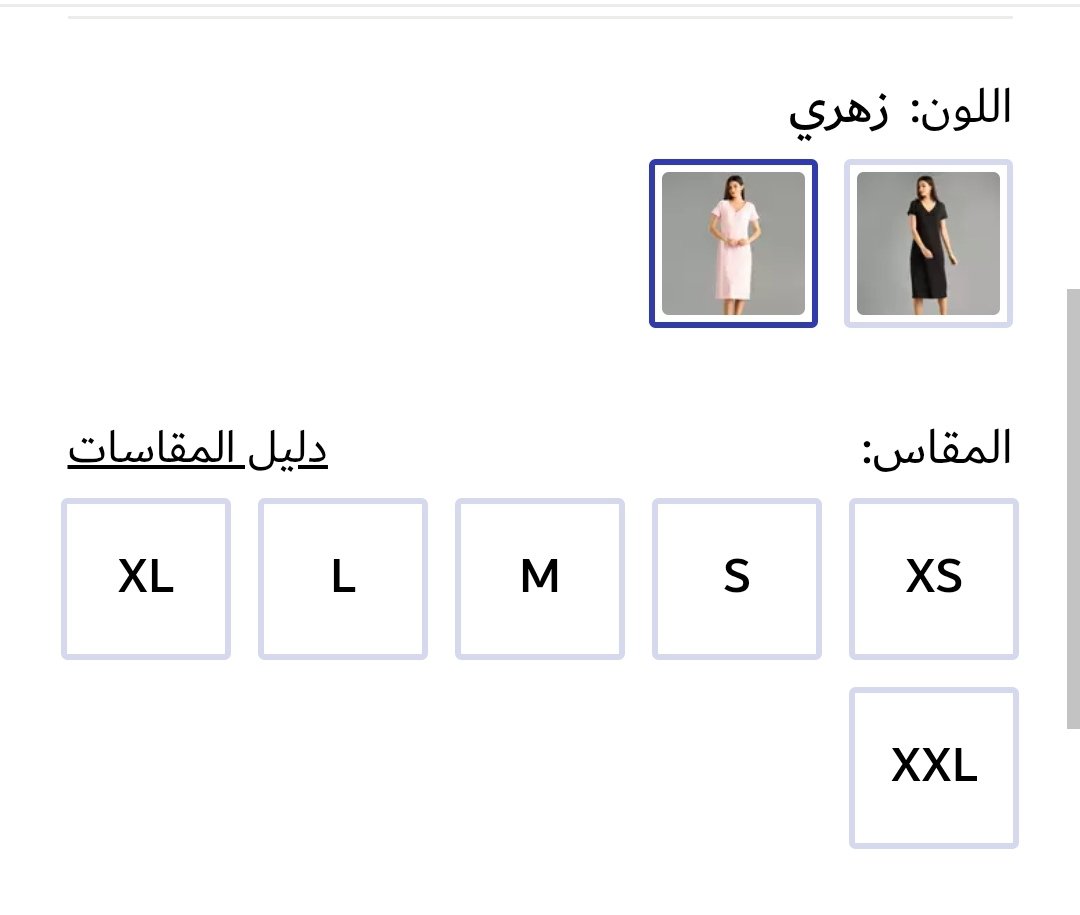Viewport: 1080px width, 915px height.
Task: Choose size XS
Action: click(x=934, y=579)
